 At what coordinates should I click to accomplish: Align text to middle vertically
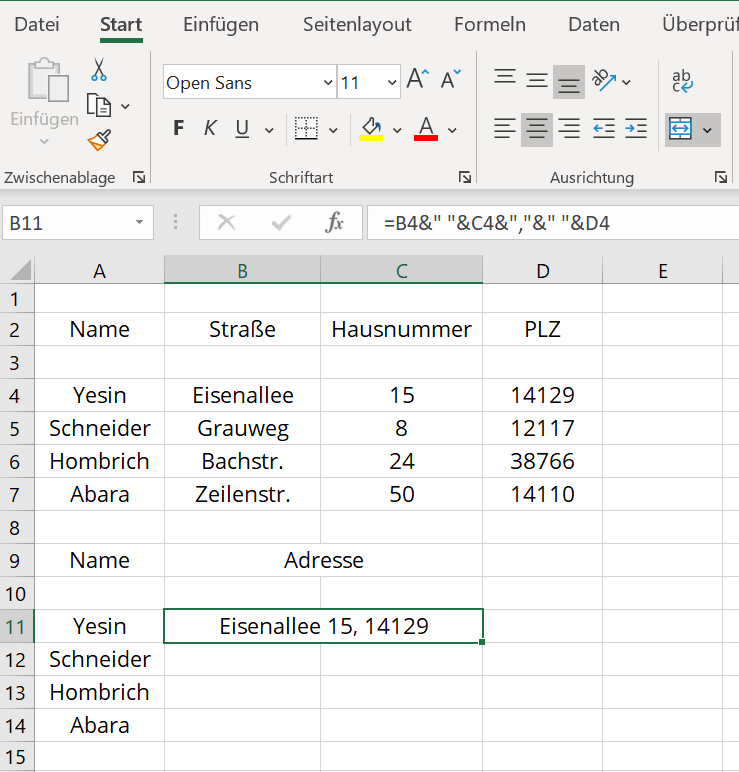click(x=537, y=80)
